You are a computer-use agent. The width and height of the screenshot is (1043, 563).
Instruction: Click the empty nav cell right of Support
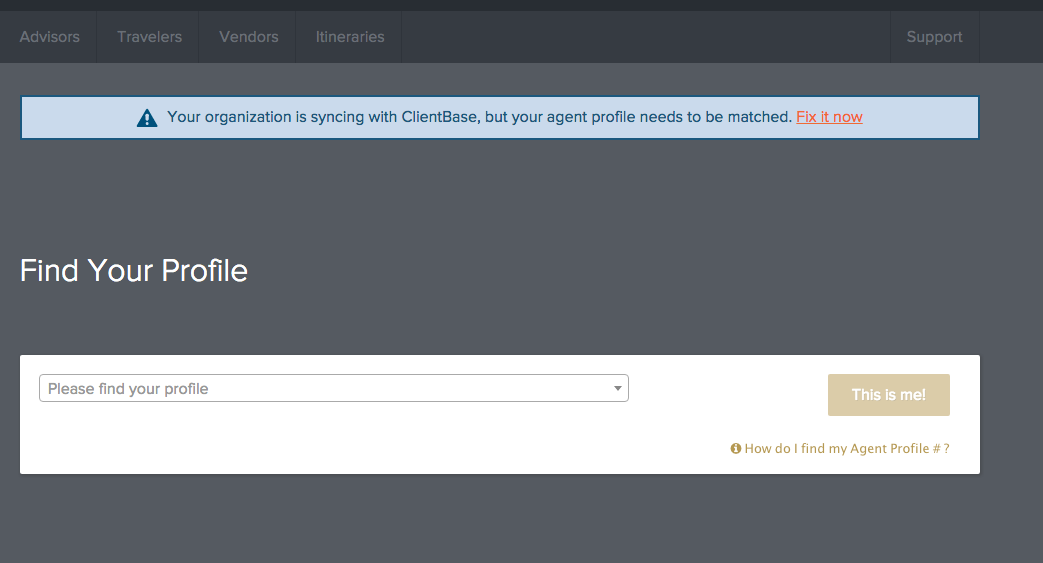[1011, 37]
